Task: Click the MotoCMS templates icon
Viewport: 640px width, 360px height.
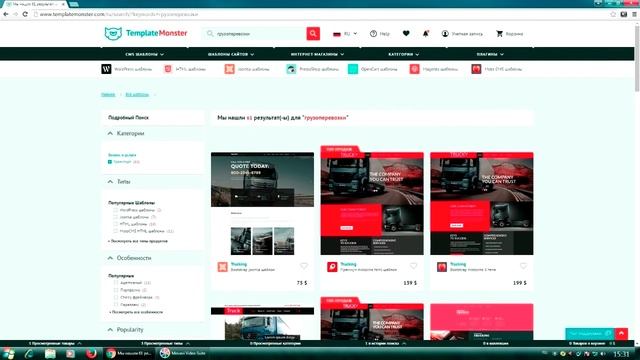Action: click(476, 69)
